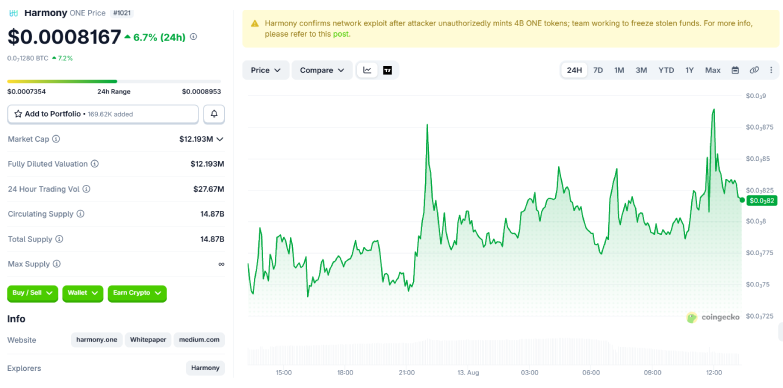Open Total Supply info icon
783x388 pixels.
(x=59, y=239)
